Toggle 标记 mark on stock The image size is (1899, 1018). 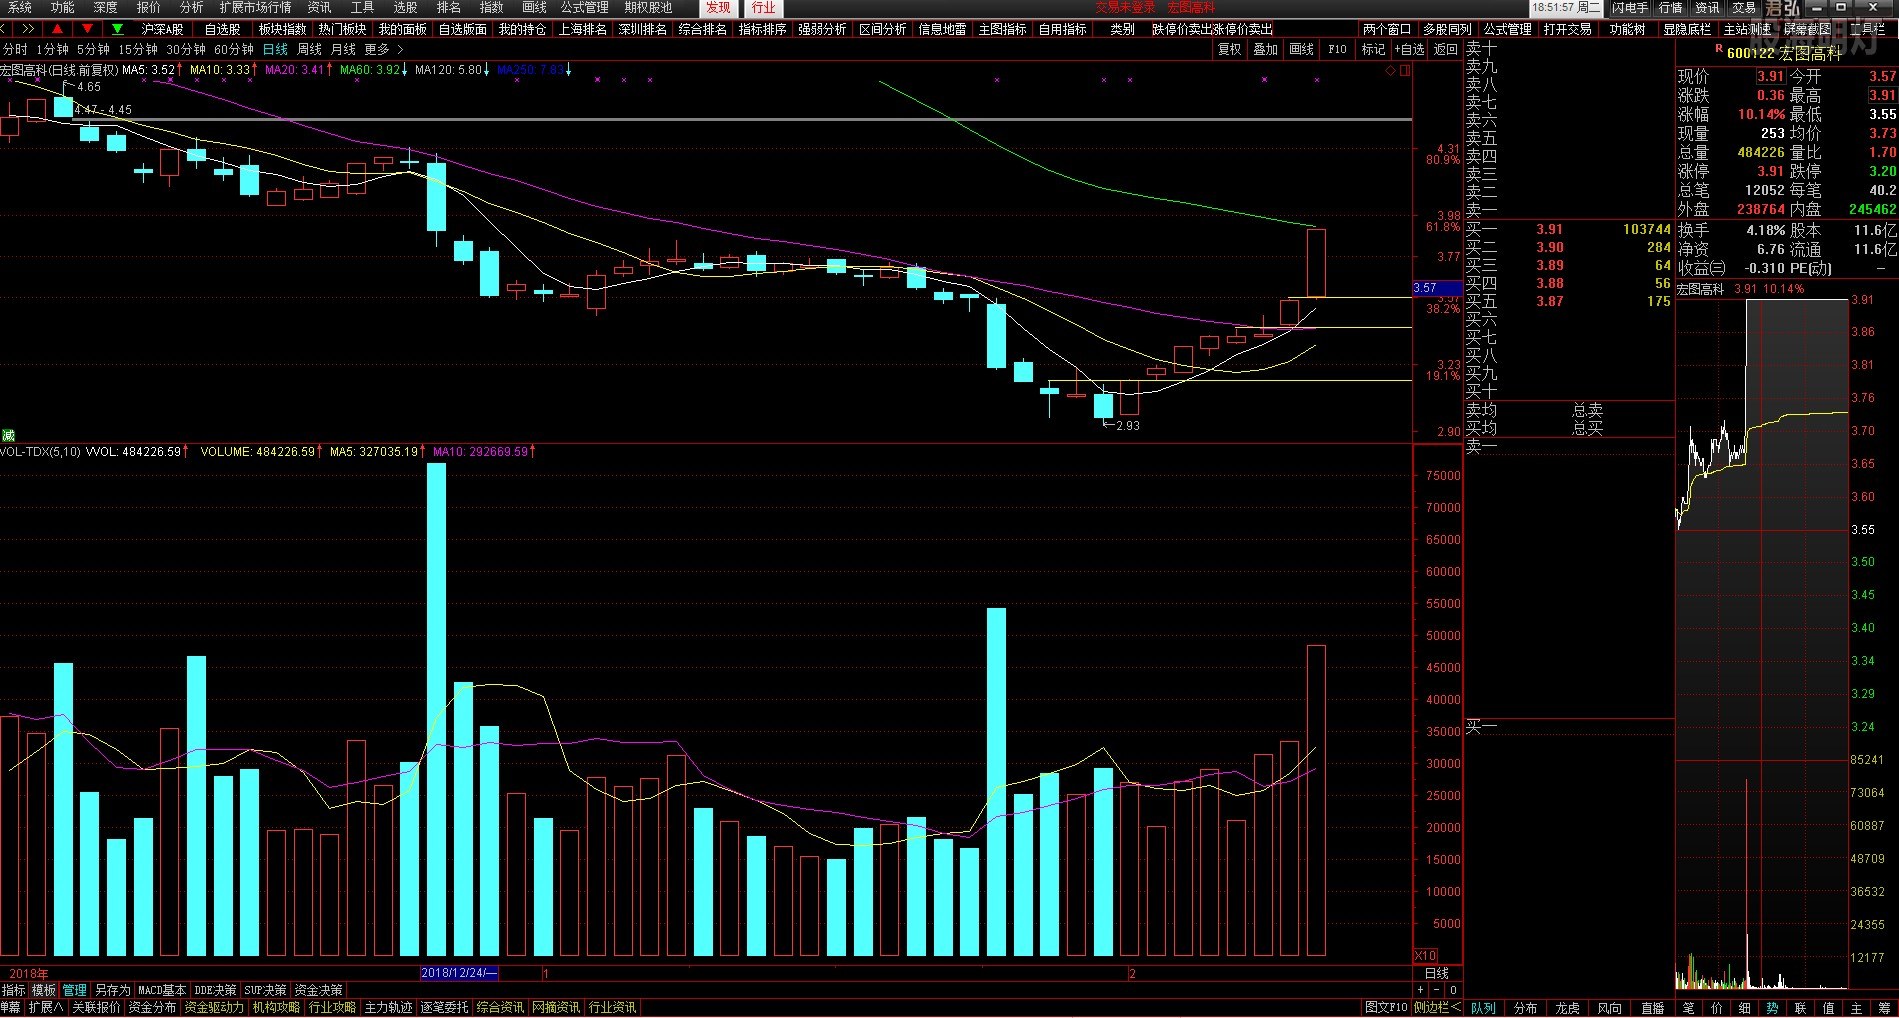tap(1373, 49)
